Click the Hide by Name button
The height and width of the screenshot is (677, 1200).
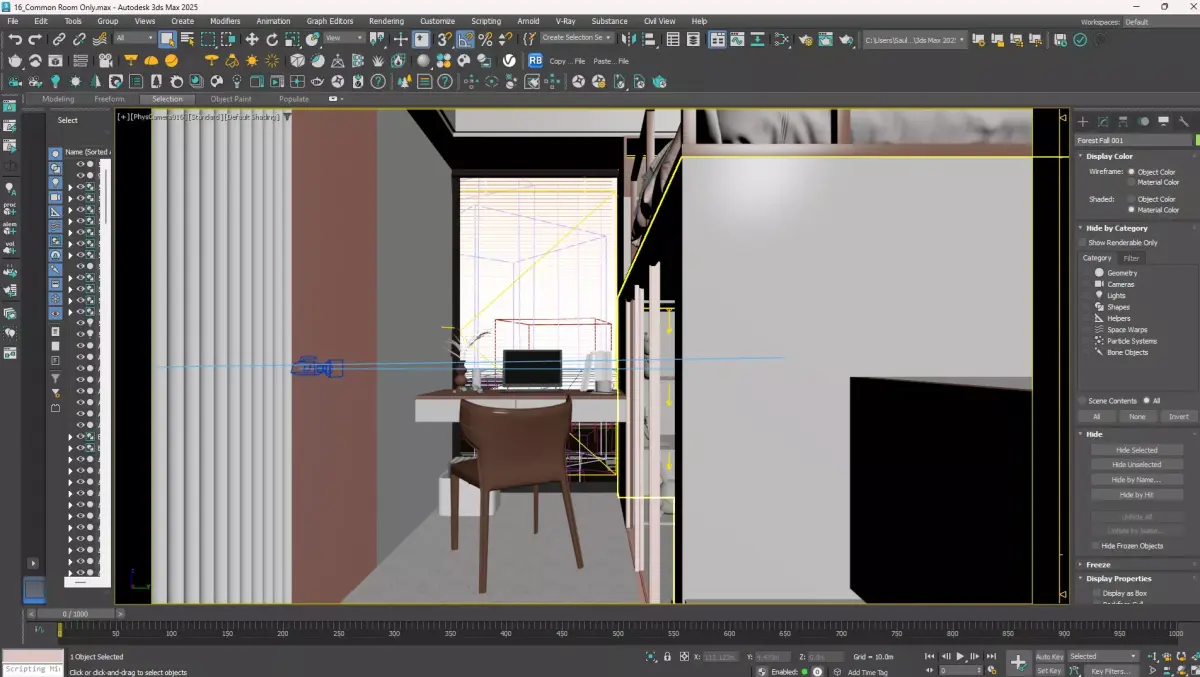(1137, 480)
